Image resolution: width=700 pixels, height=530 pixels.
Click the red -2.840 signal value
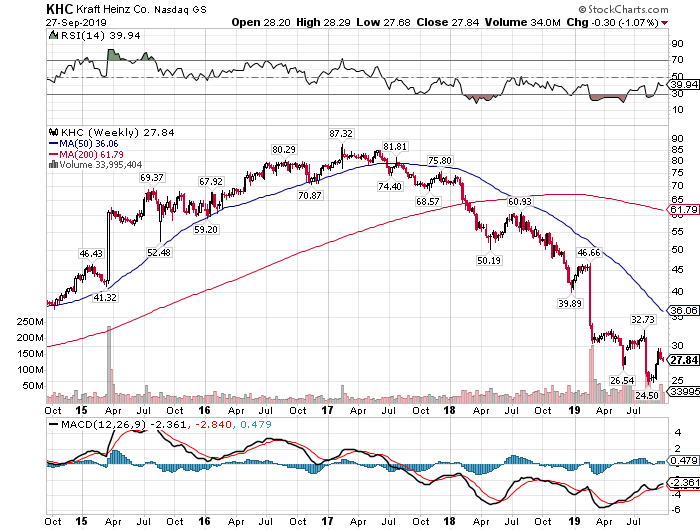point(212,425)
